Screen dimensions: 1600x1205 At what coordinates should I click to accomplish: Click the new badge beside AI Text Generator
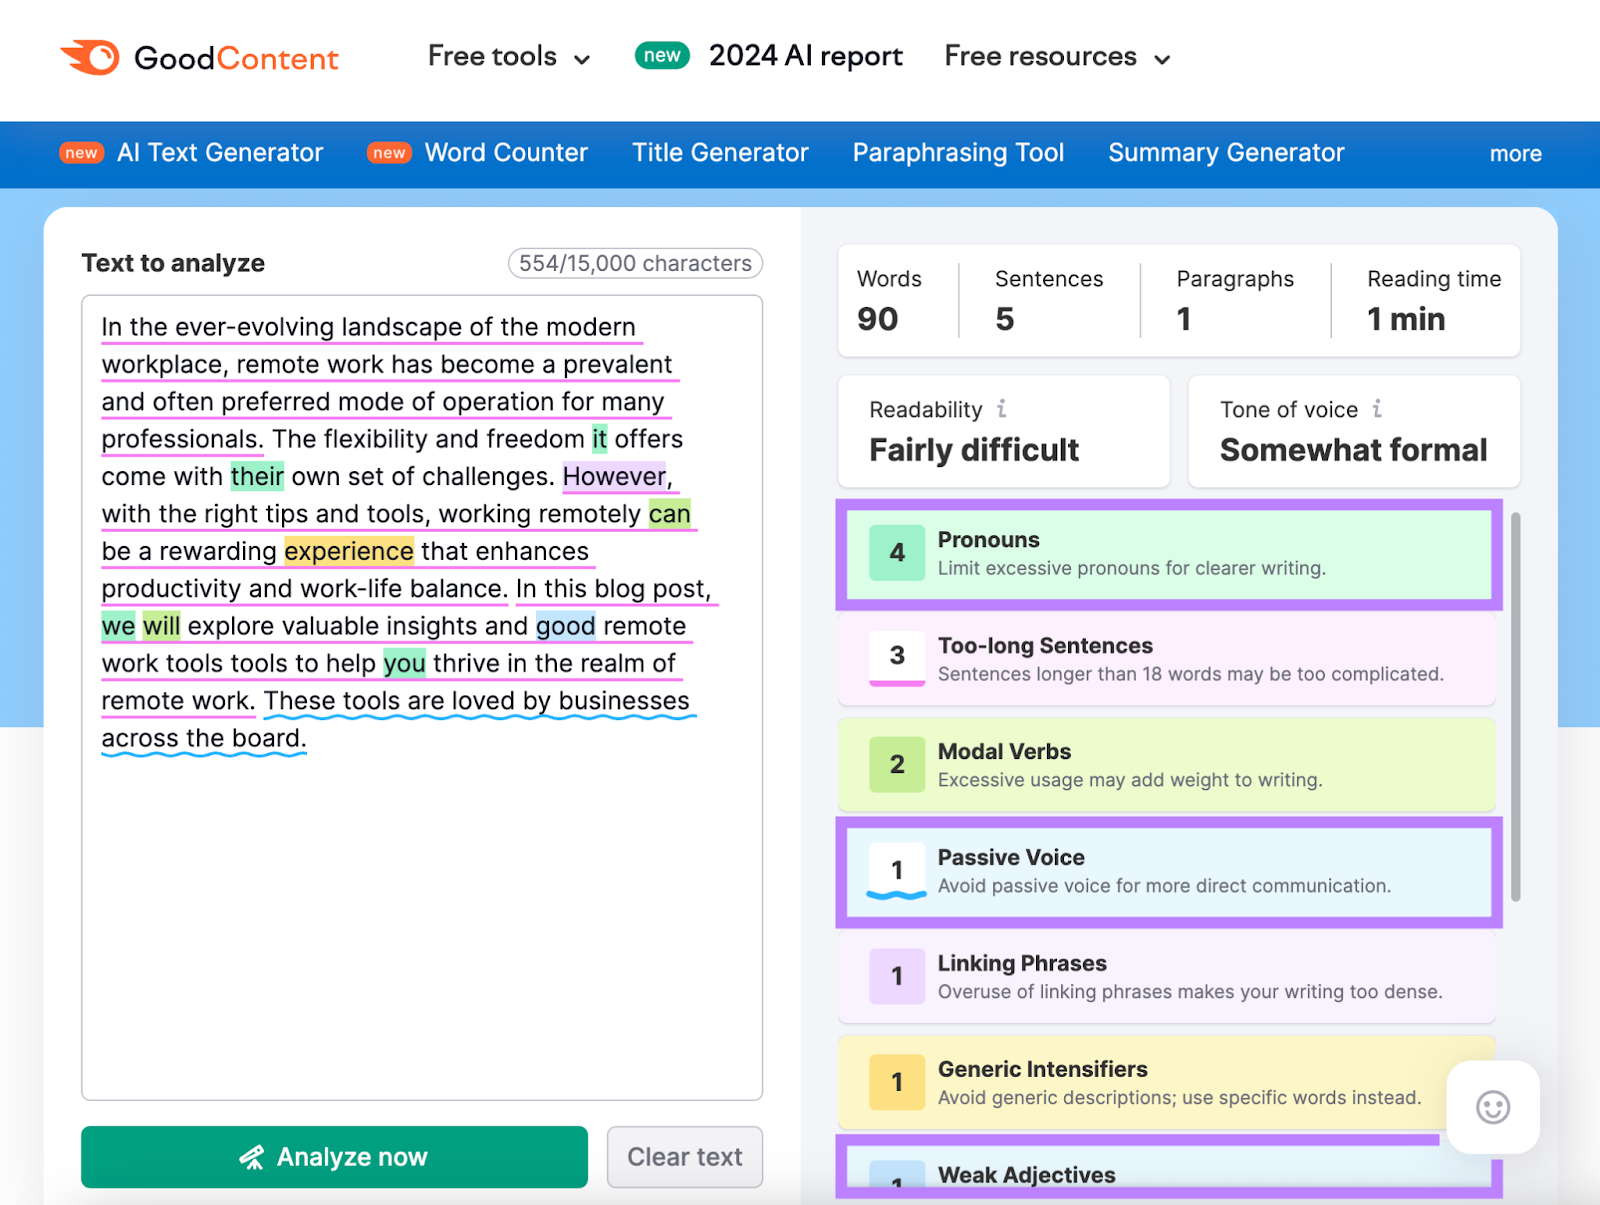point(81,153)
